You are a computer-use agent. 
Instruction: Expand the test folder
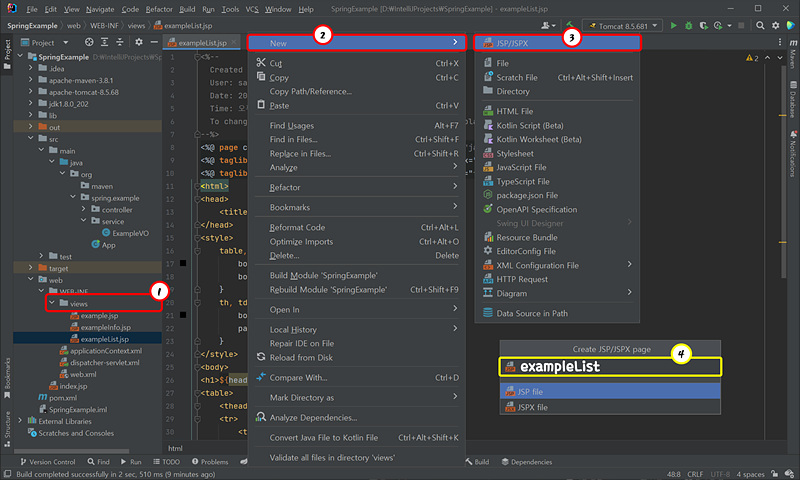(x=41, y=256)
